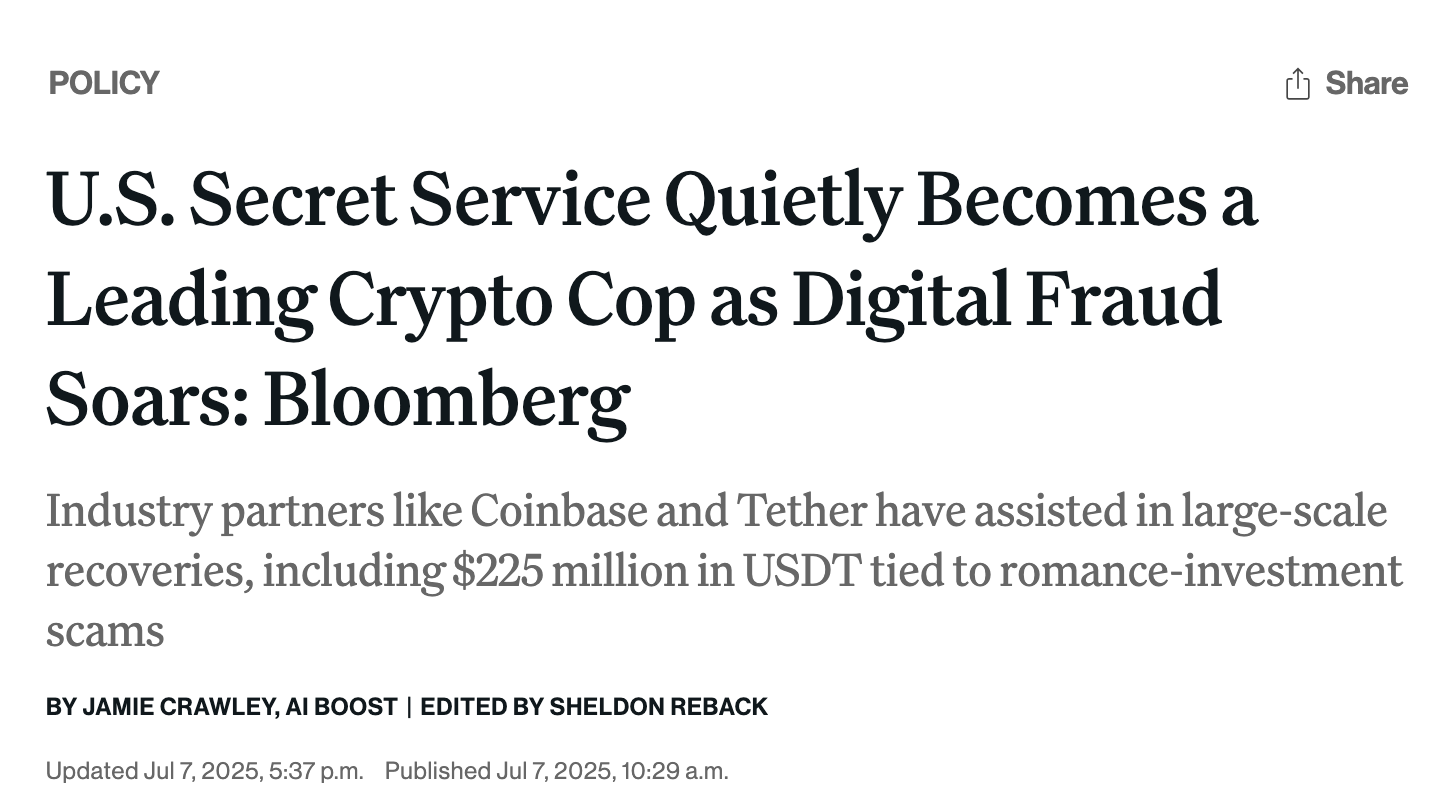The height and width of the screenshot is (802, 1436).
Task: Open the Share label
Action: (x=1366, y=83)
